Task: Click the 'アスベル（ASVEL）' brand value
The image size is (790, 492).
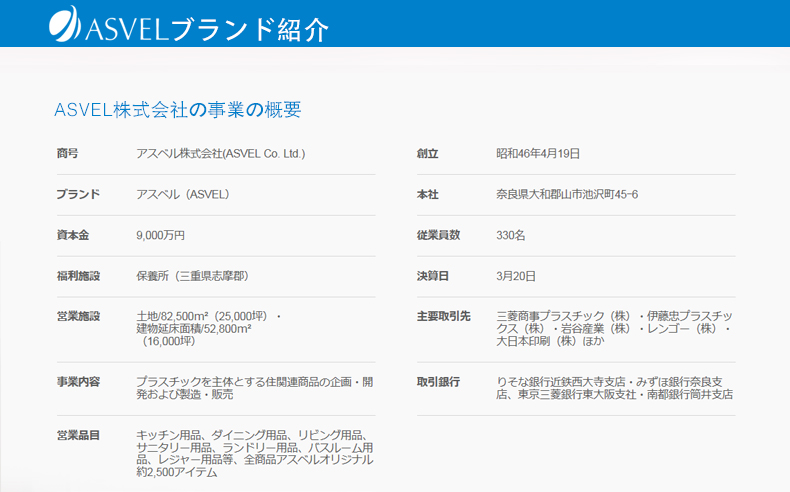Action: 183,194
